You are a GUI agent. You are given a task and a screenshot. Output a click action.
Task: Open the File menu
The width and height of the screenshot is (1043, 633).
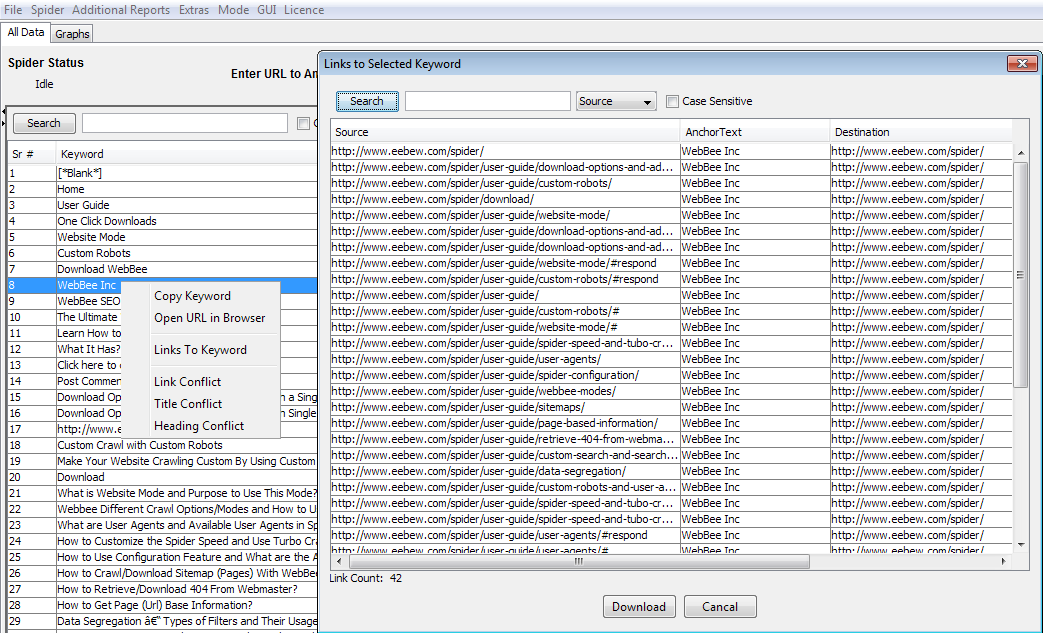[x=13, y=10]
